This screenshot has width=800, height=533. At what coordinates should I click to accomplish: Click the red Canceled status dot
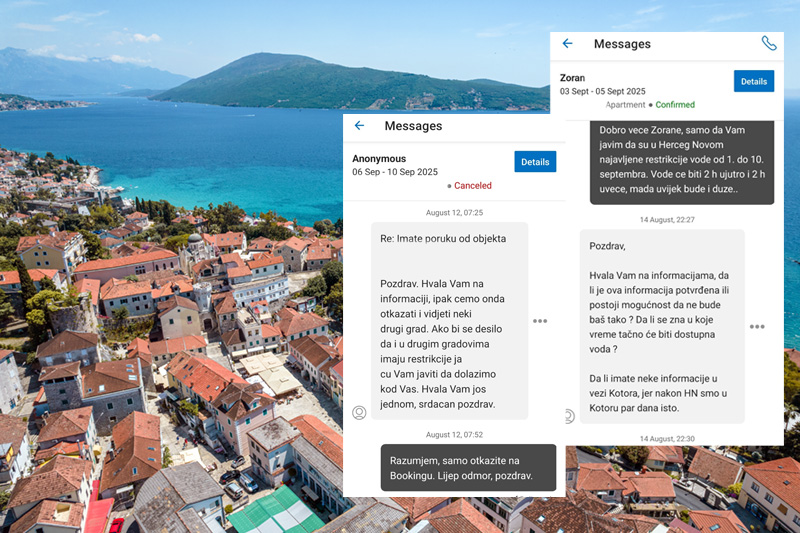coord(449,186)
